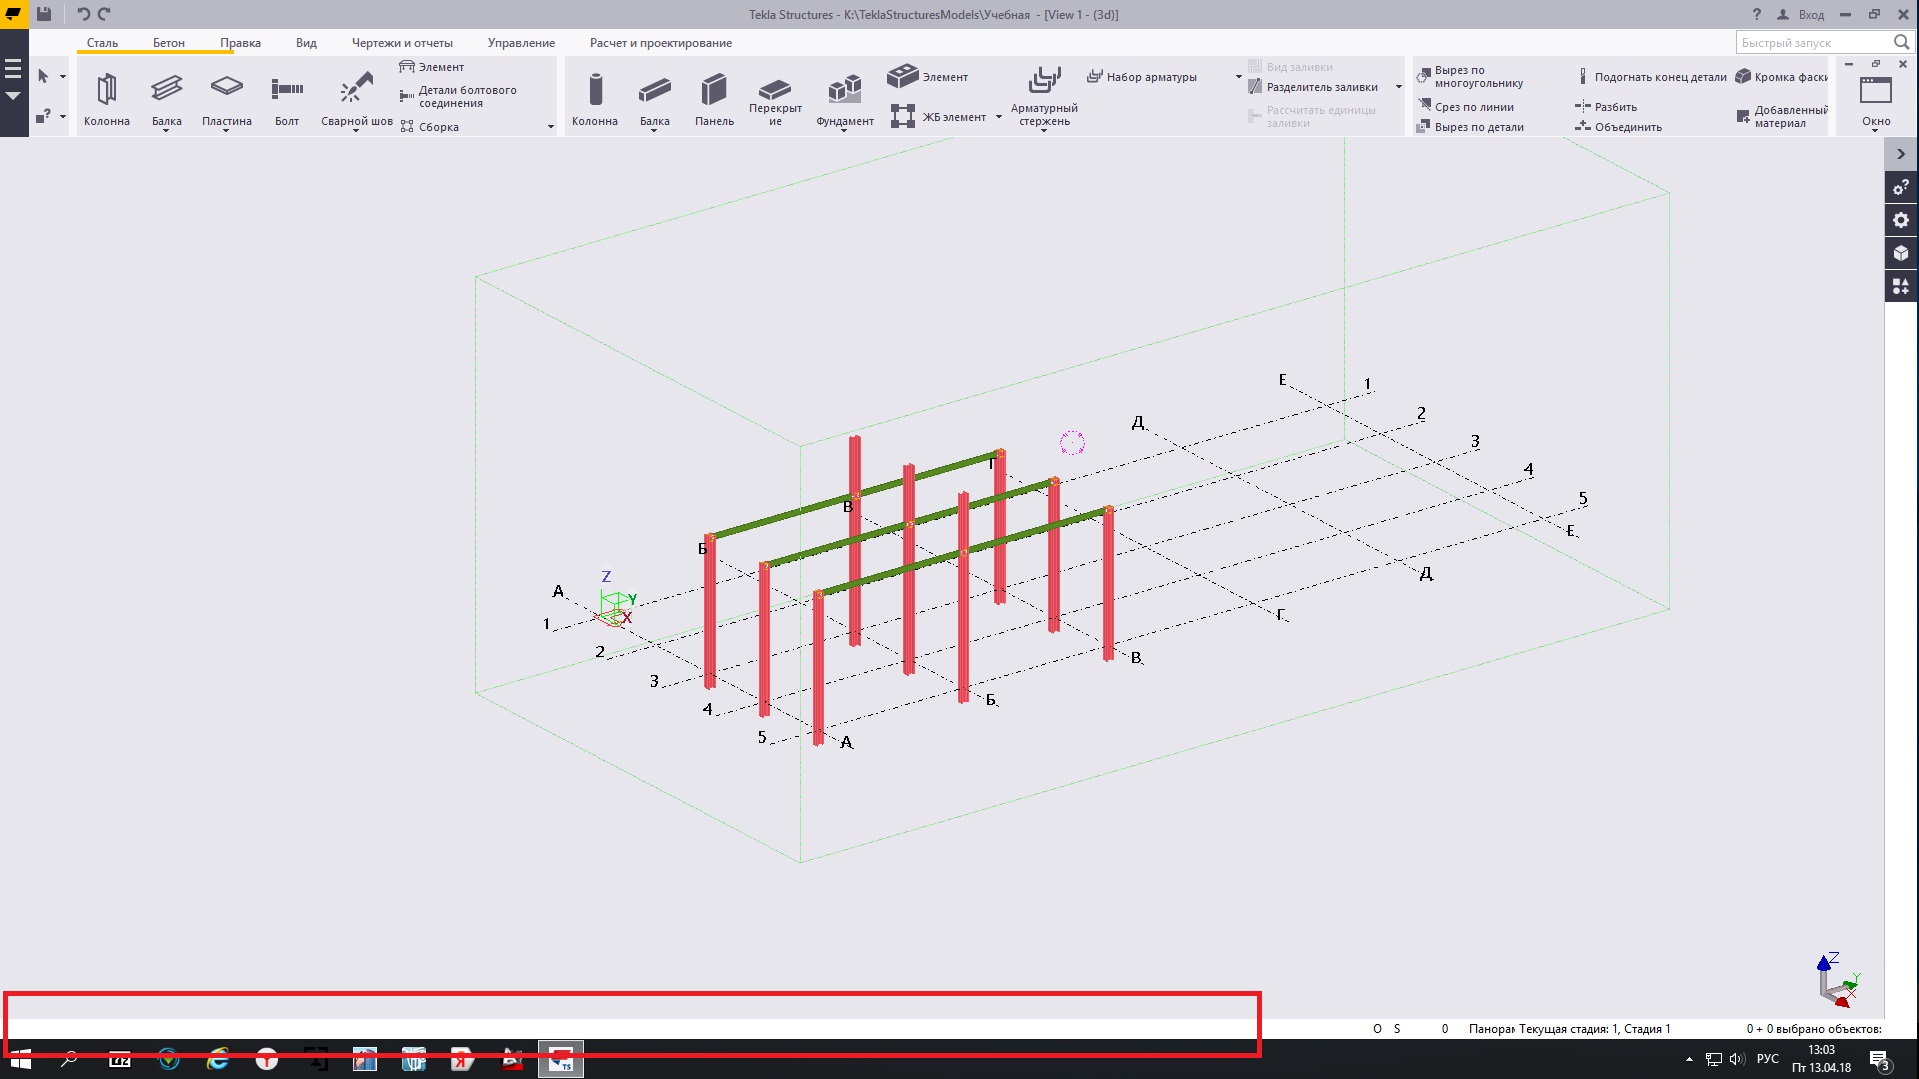Viewport: 1919px width, 1079px height.
Task: Click the ЖБ элемент button
Action: (938, 117)
